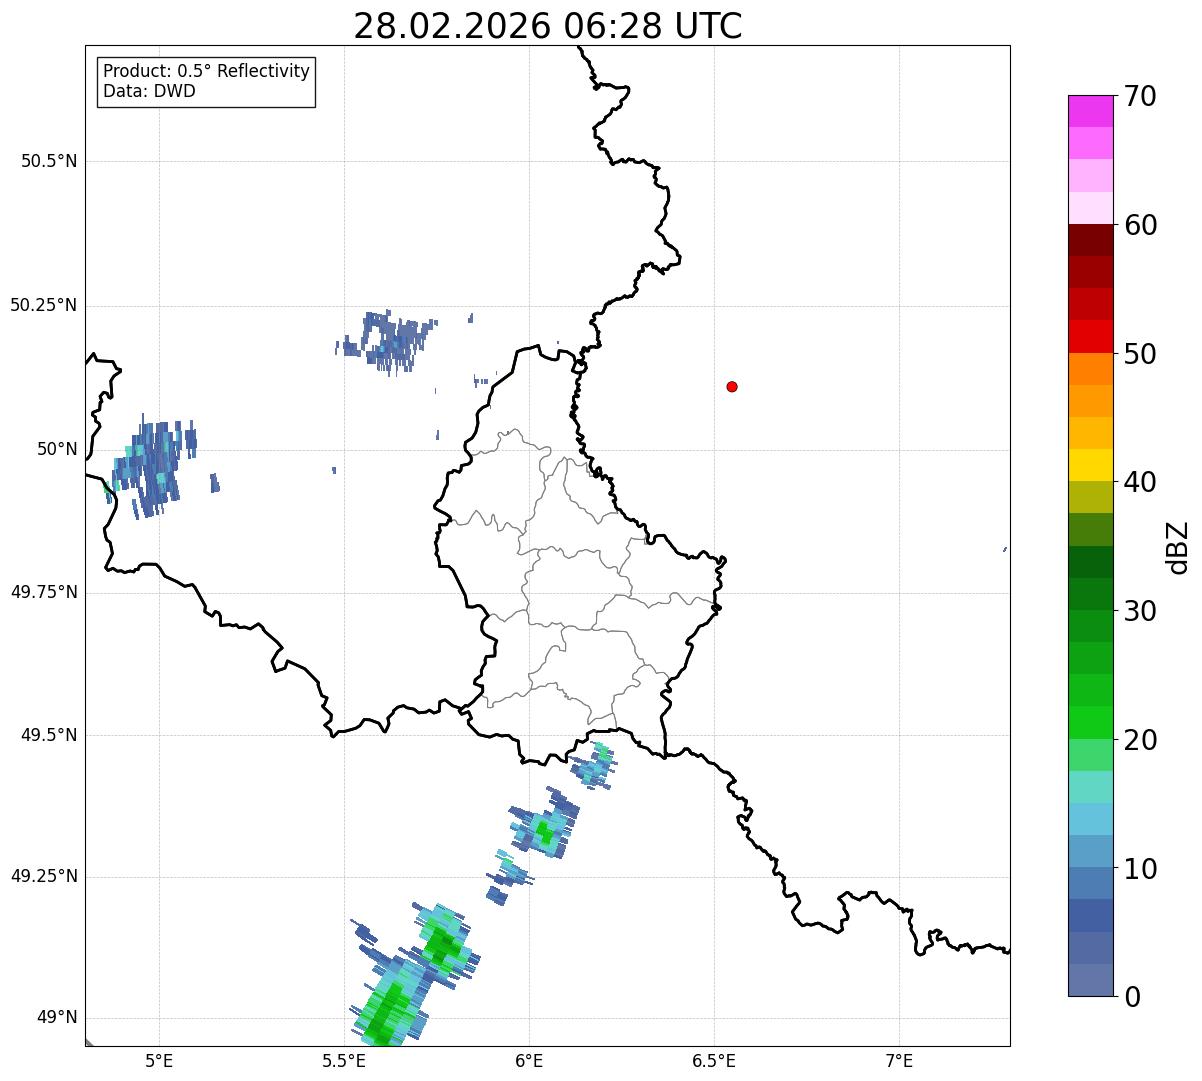Pick the turquoise swatch below 20 dBZ

[1090, 787]
